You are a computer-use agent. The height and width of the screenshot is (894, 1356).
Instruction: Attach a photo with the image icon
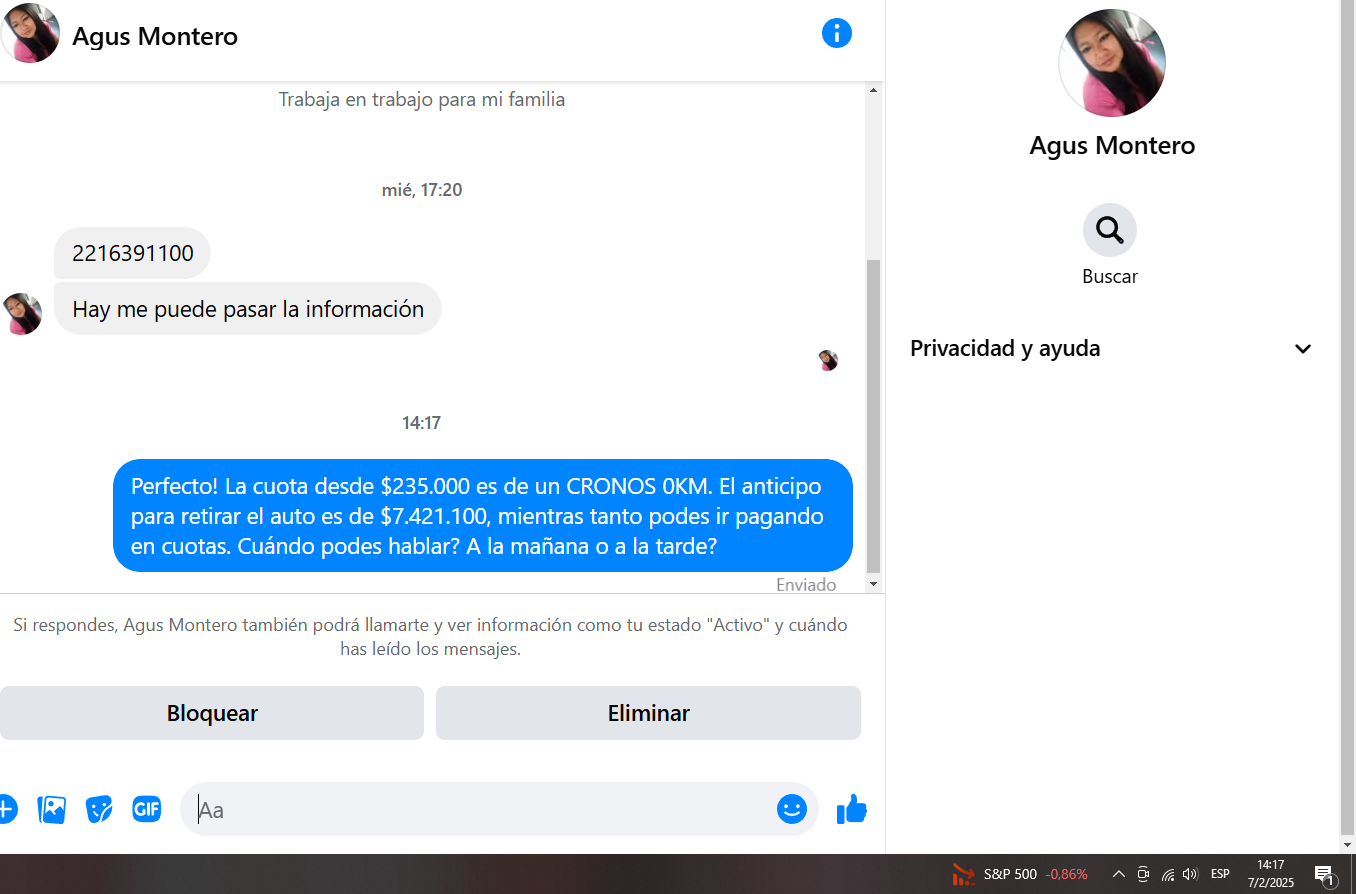pos(52,809)
